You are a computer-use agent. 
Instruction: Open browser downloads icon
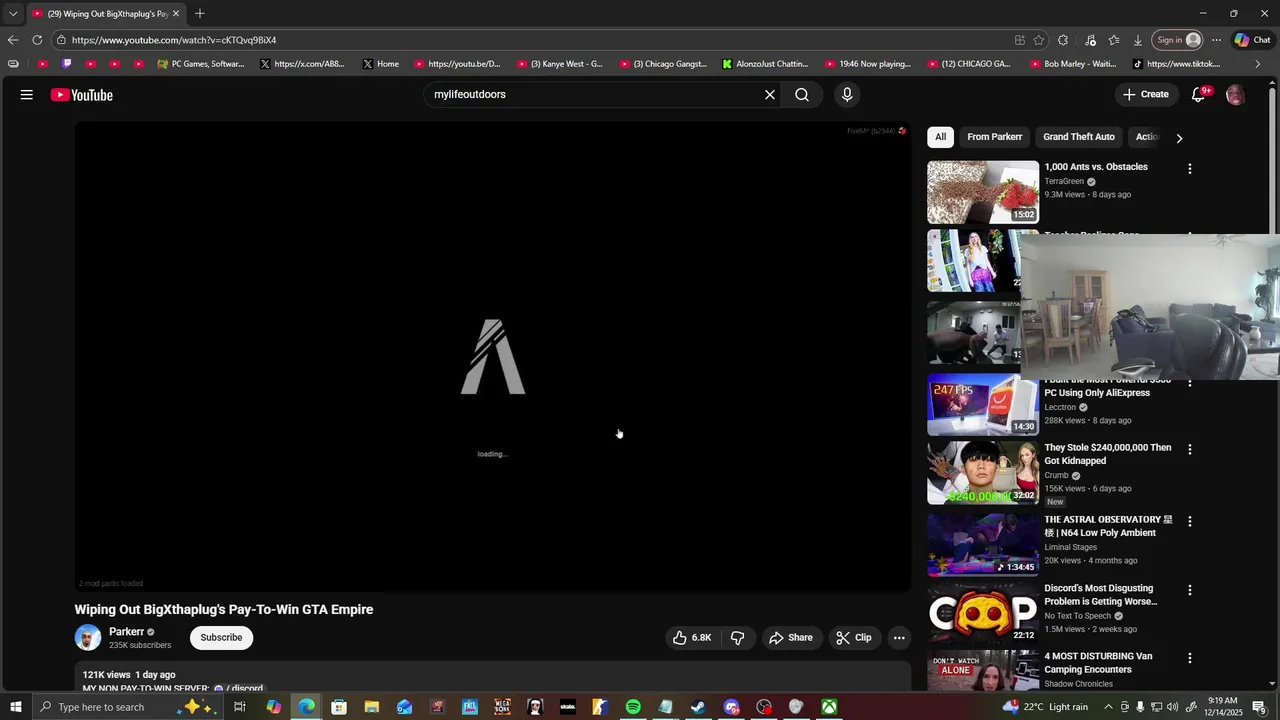[x=1137, y=40]
